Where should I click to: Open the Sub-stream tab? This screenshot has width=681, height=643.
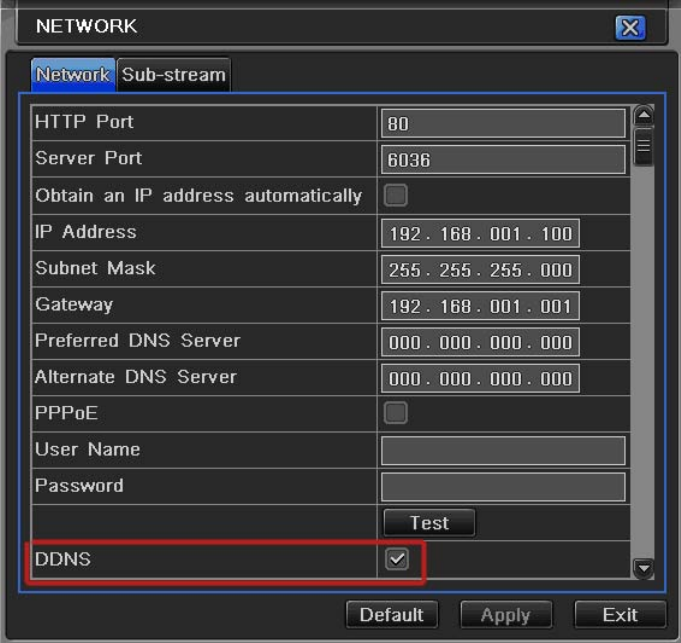[x=174, y=75]
